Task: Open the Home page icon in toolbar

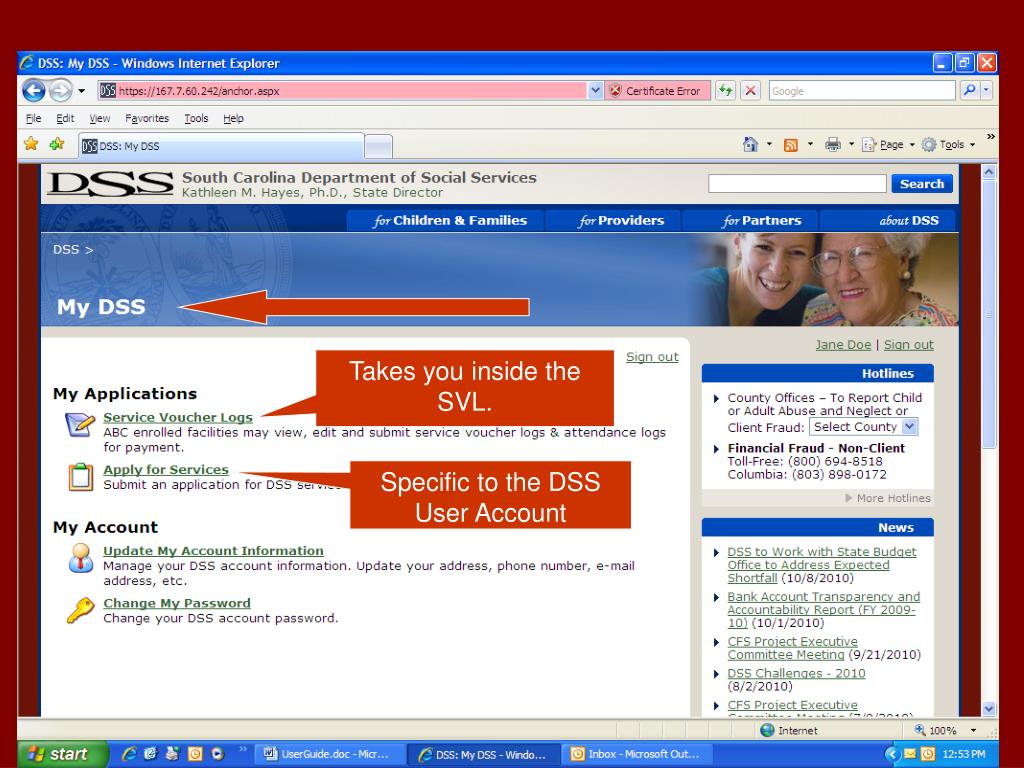Action: (750, 144)
